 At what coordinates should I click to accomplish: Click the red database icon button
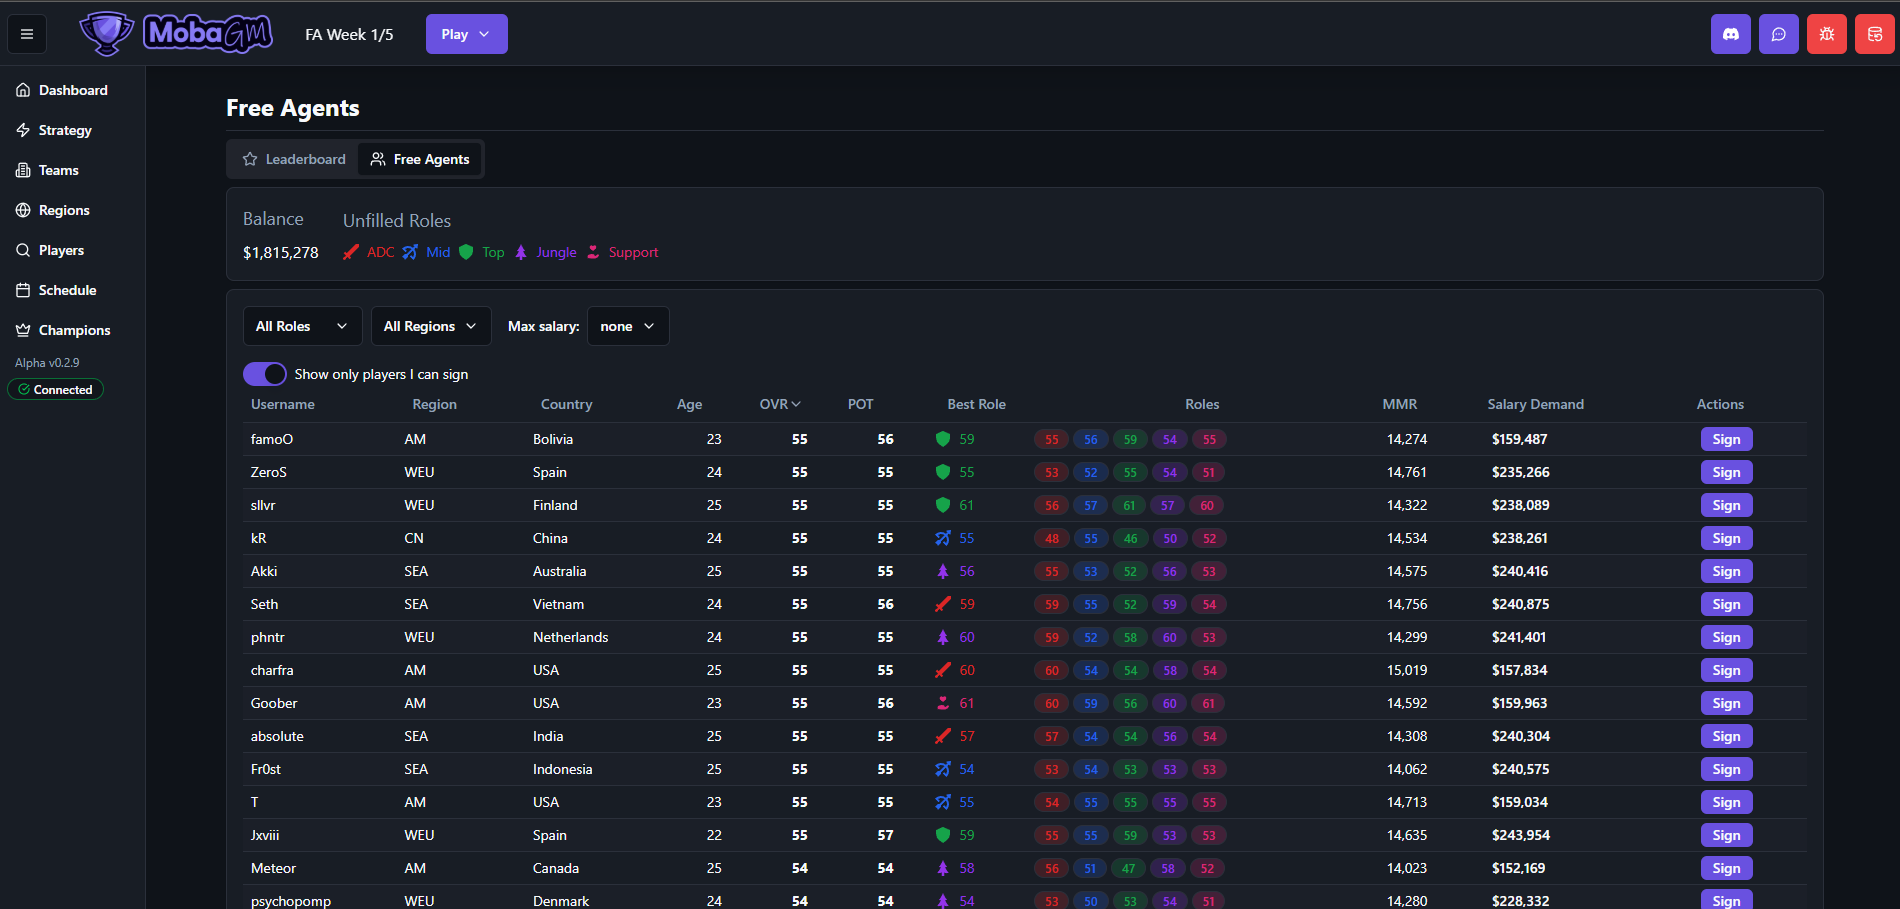1874,34
